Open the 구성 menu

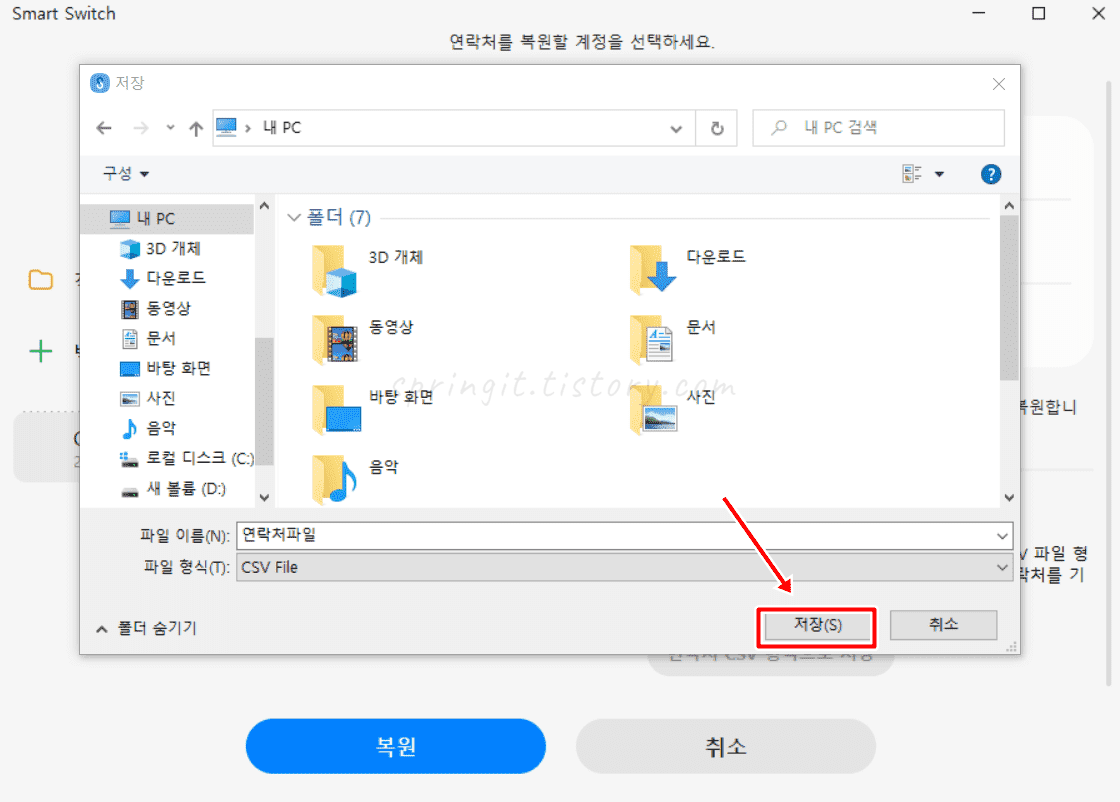[x=126, y=174]
